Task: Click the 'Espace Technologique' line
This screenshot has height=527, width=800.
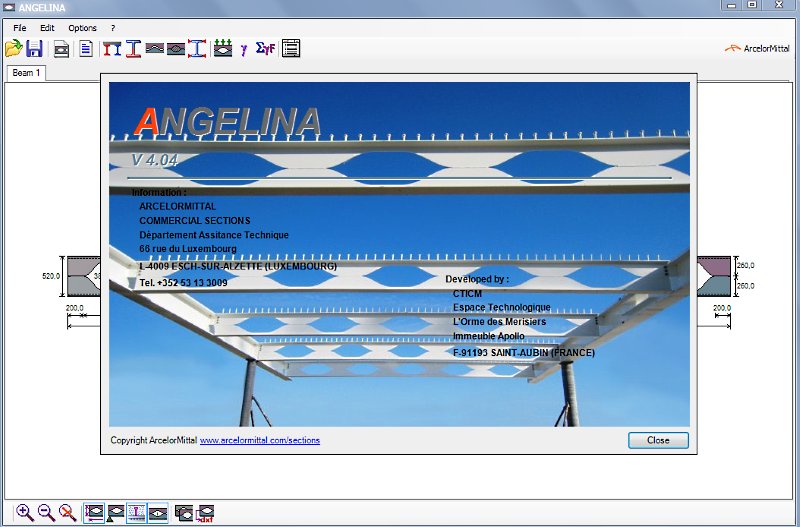Action: coord(502,307)
